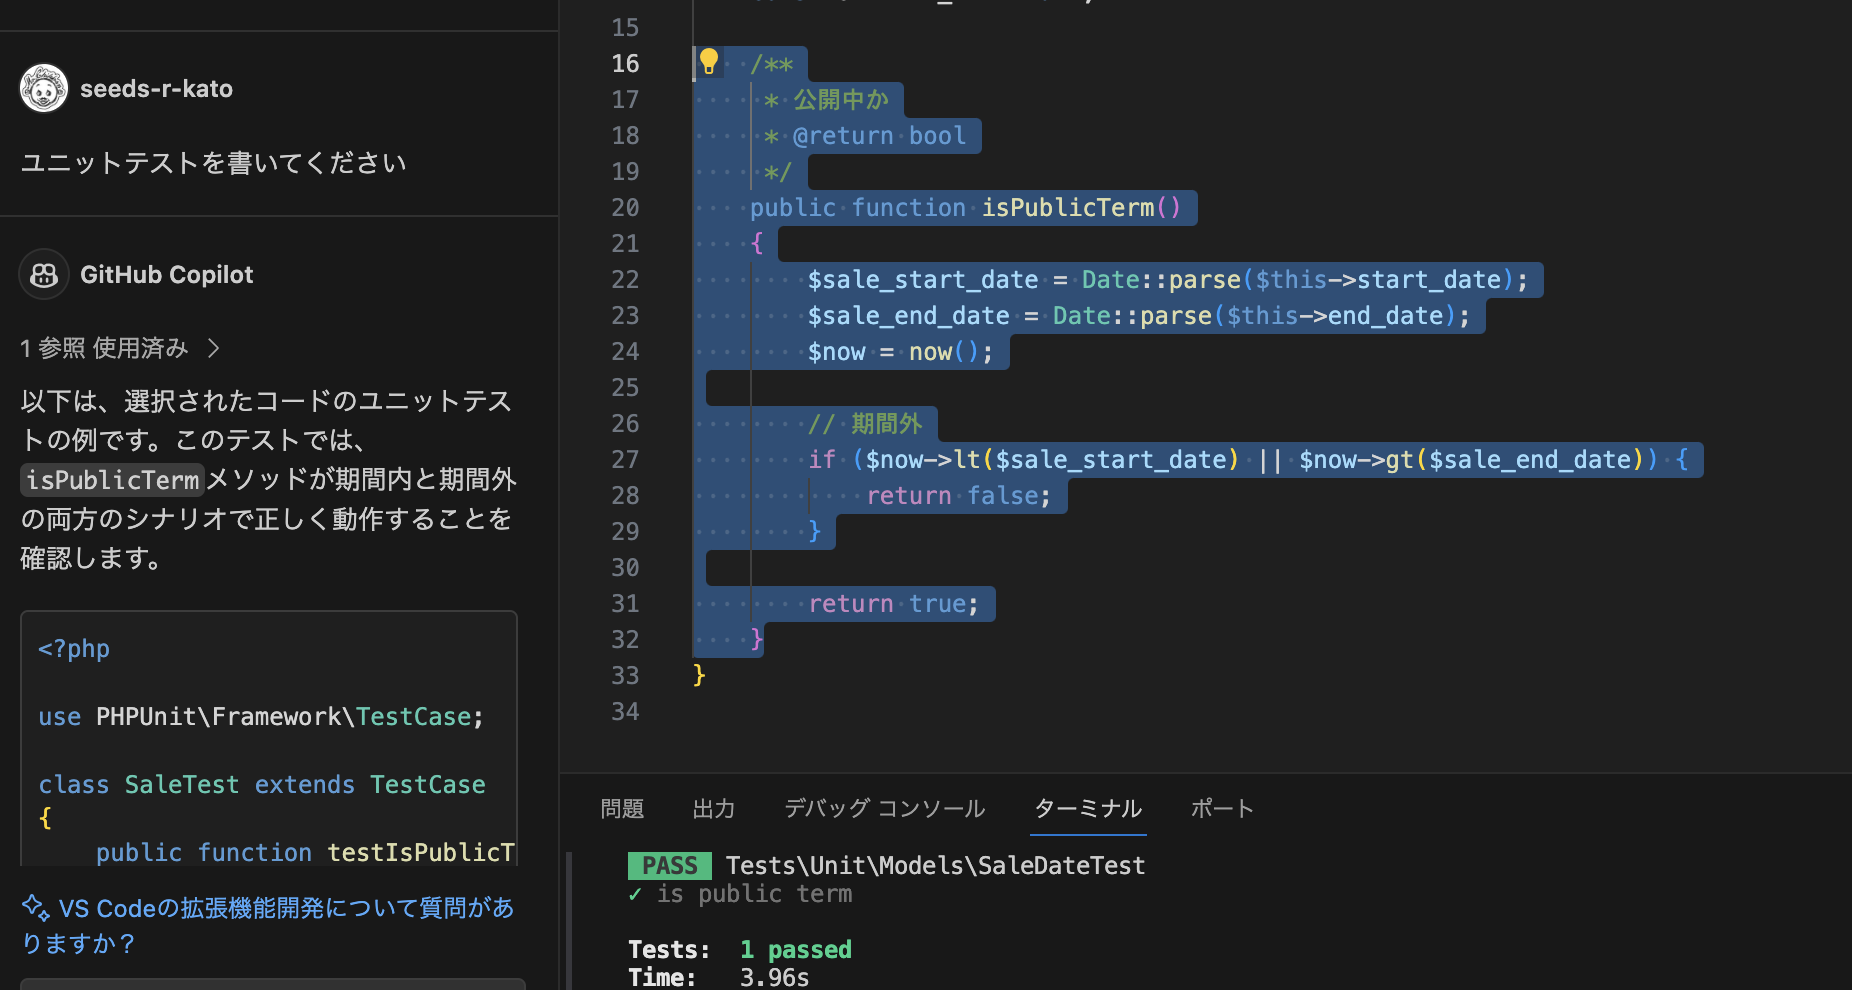This screenshot has width=1852, height=990.
Task: Click the inline isPublicTerm code in chat
Action: (113, 480)
